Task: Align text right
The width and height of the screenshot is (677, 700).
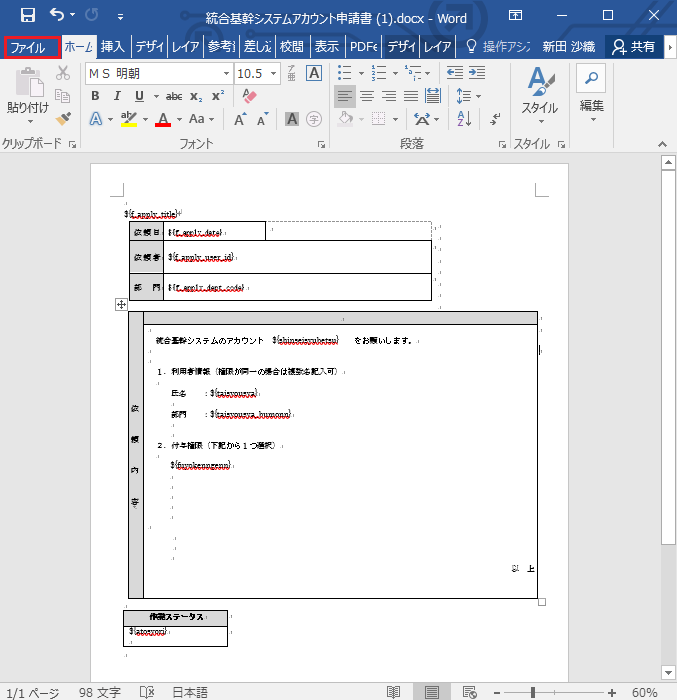Action: click(389, 96)
